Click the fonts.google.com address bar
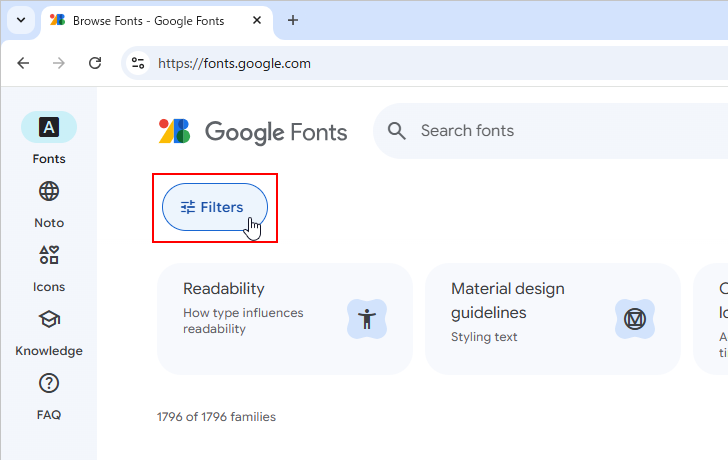This screenshot has height=460, width=728. pos(424,63)
